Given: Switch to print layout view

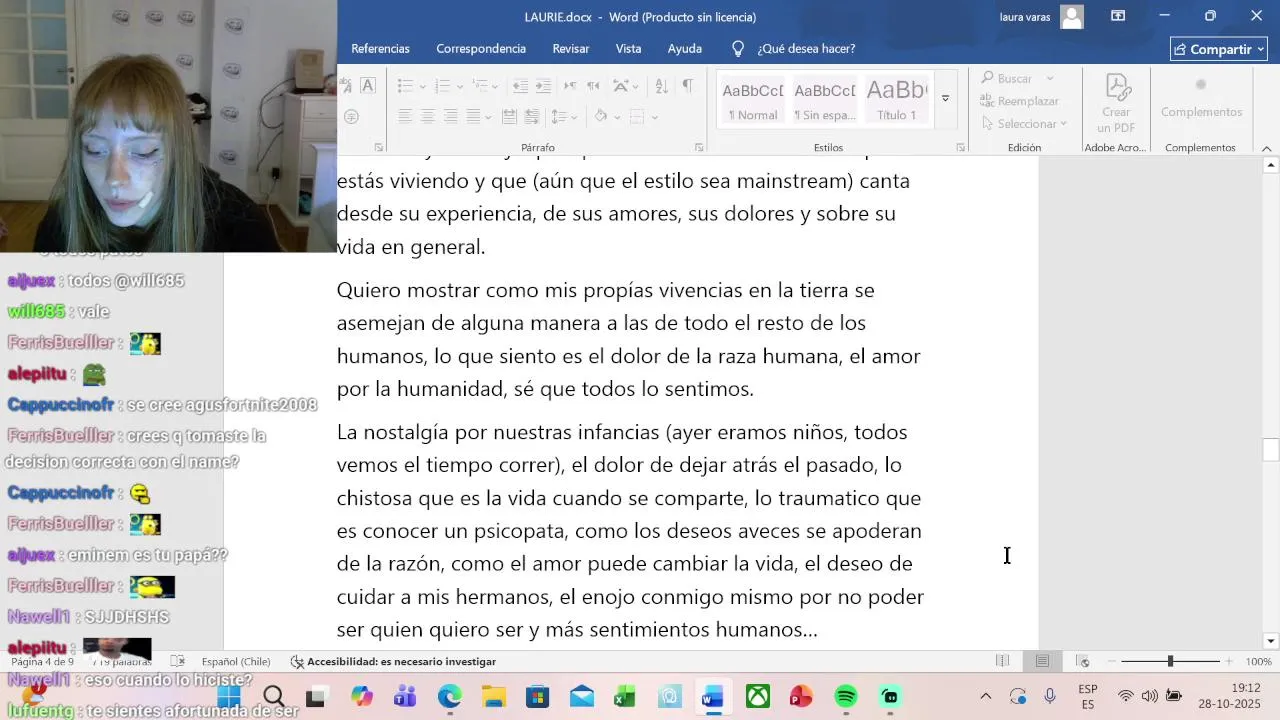Looking at the screenshot, I should tap(1042, 661).
